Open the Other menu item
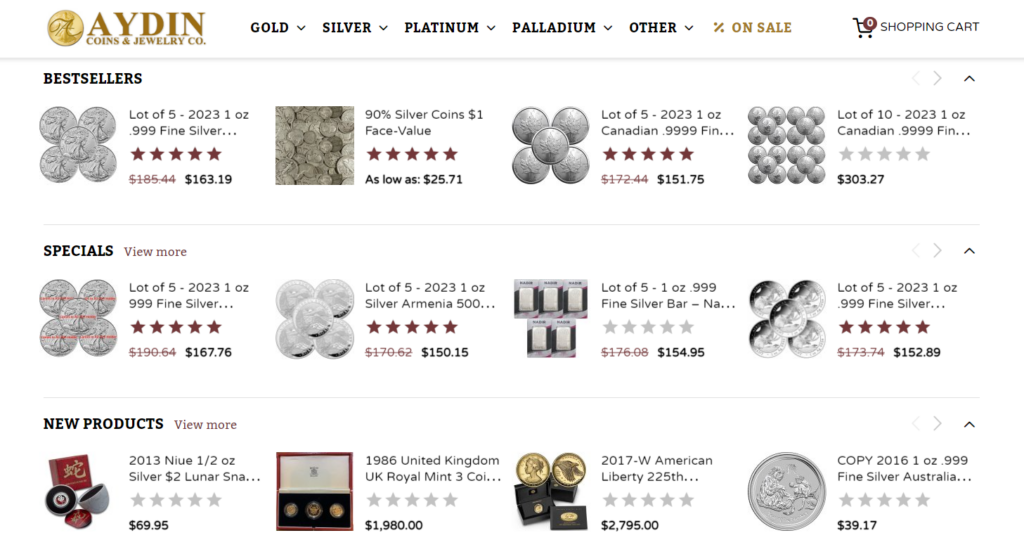 (x=661, y=27)
